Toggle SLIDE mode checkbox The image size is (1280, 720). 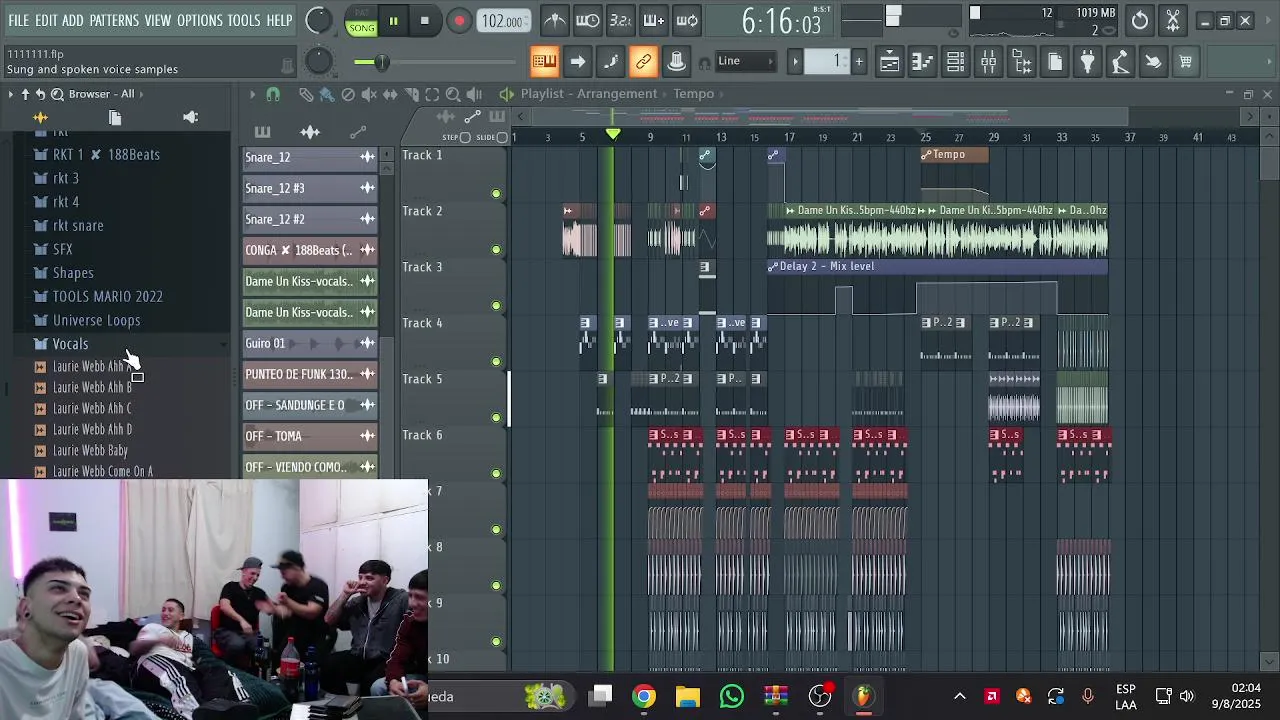pyautogui.click(x=502, y=137)
